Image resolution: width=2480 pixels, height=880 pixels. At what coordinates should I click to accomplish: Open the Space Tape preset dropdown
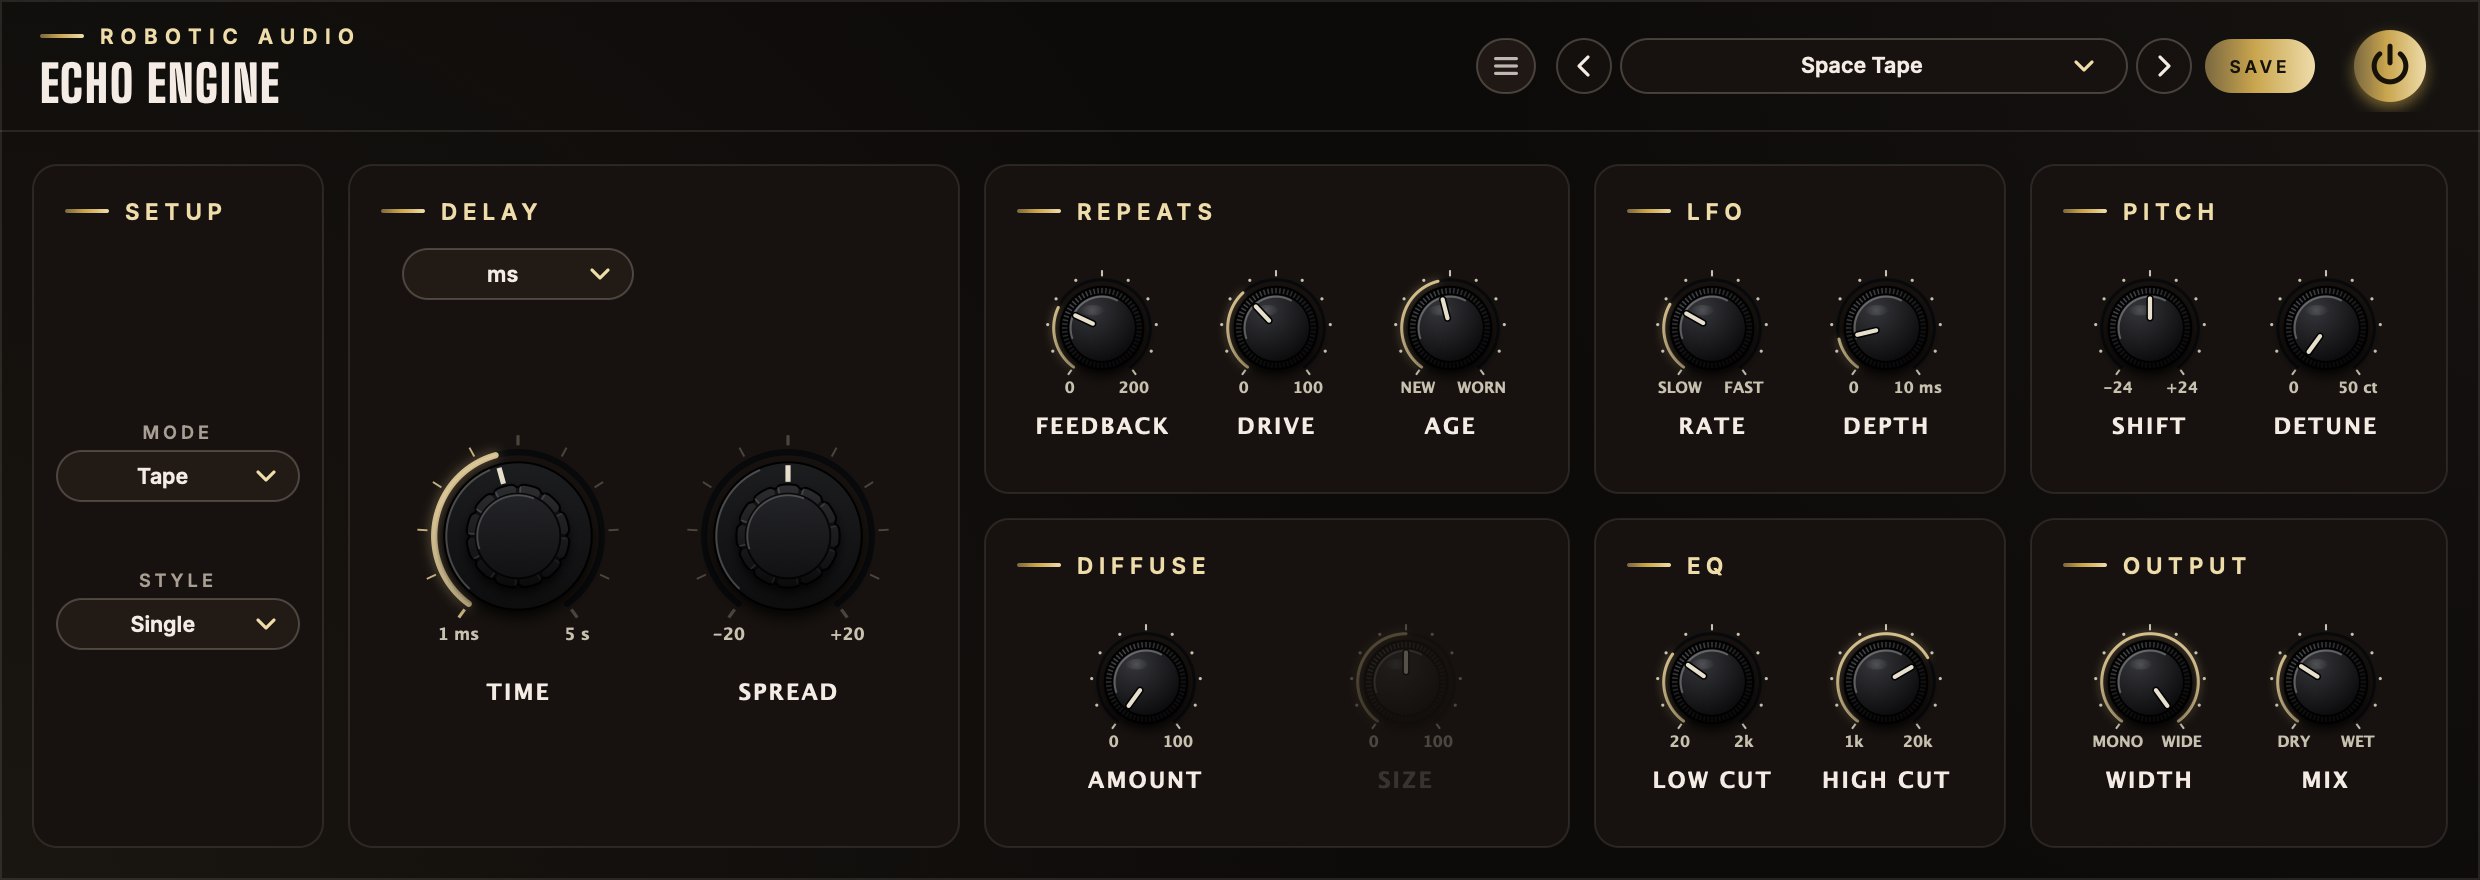click(1873, 66)
